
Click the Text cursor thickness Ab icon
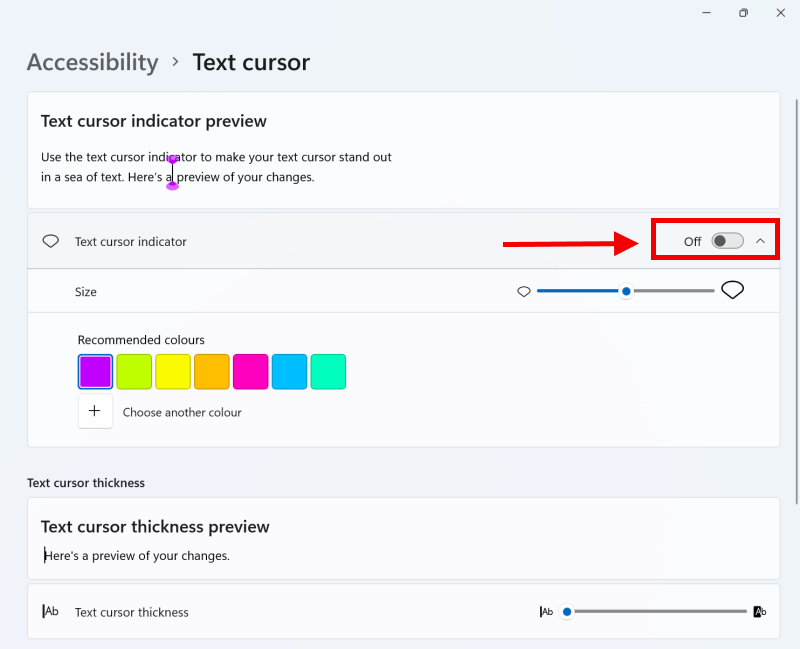(x=51, y=611)
